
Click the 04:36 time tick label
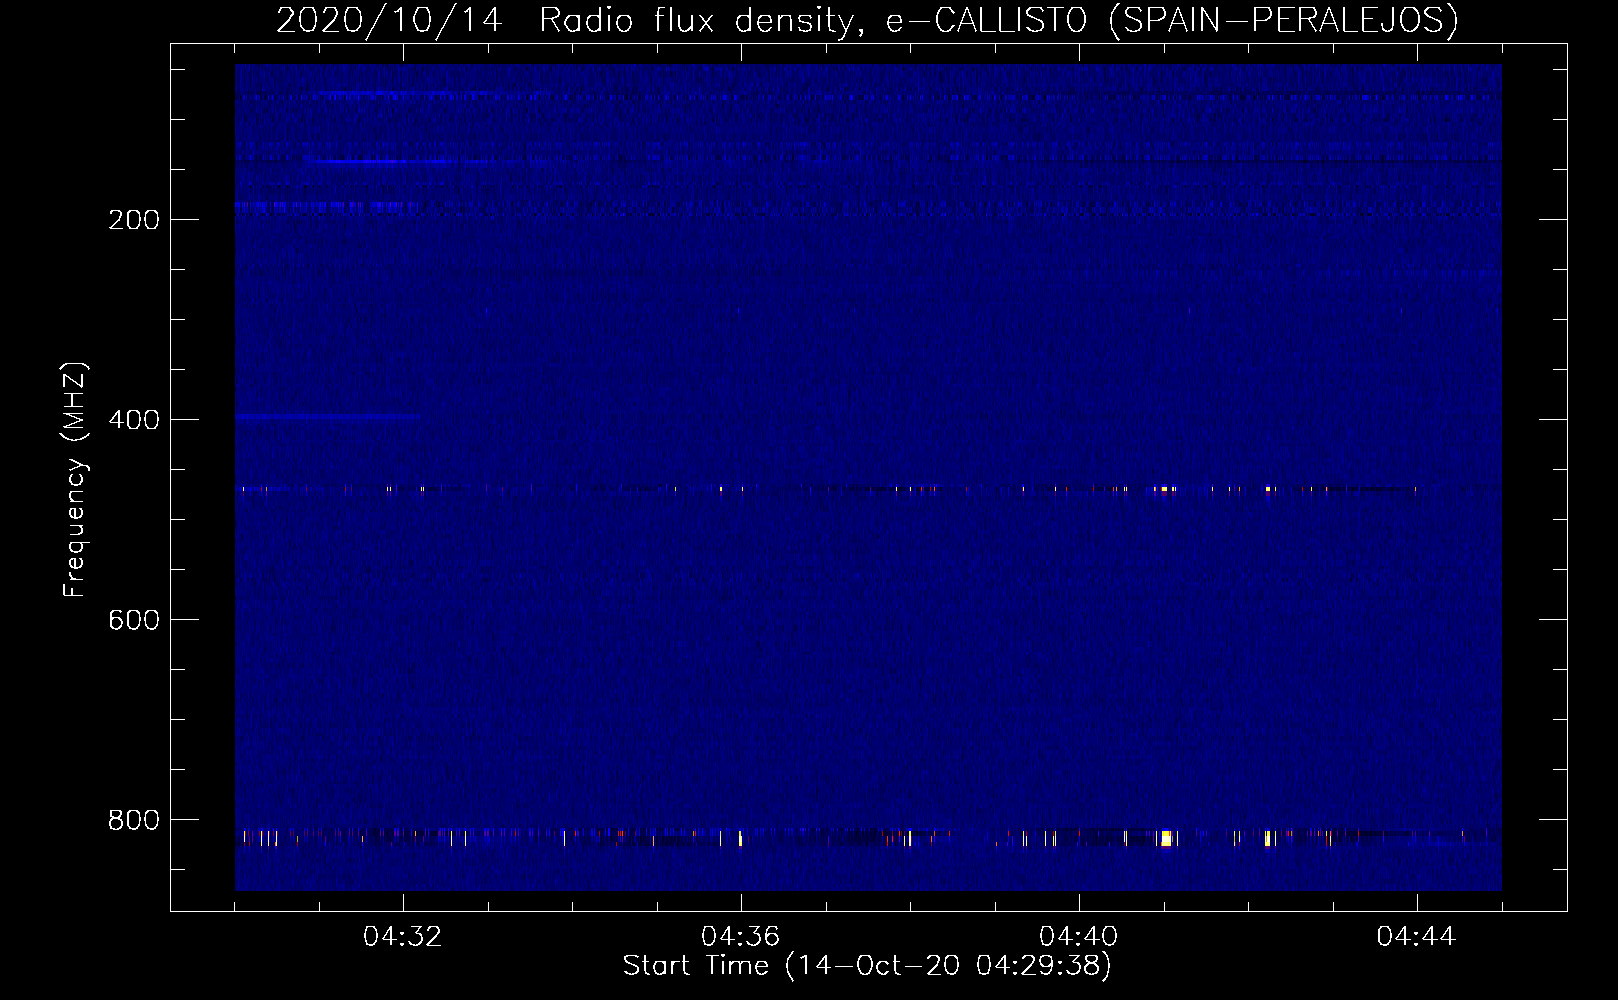click(741, 937)
